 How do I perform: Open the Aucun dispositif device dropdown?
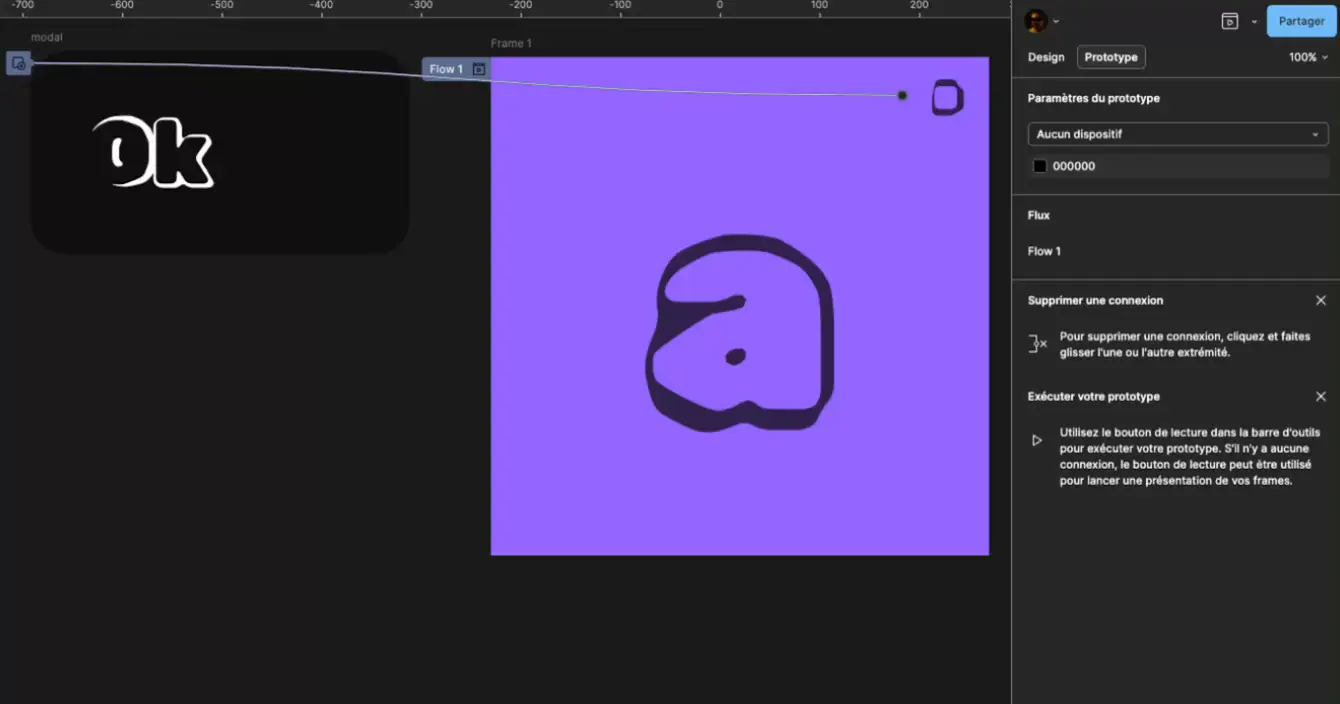coord(1177,134)
